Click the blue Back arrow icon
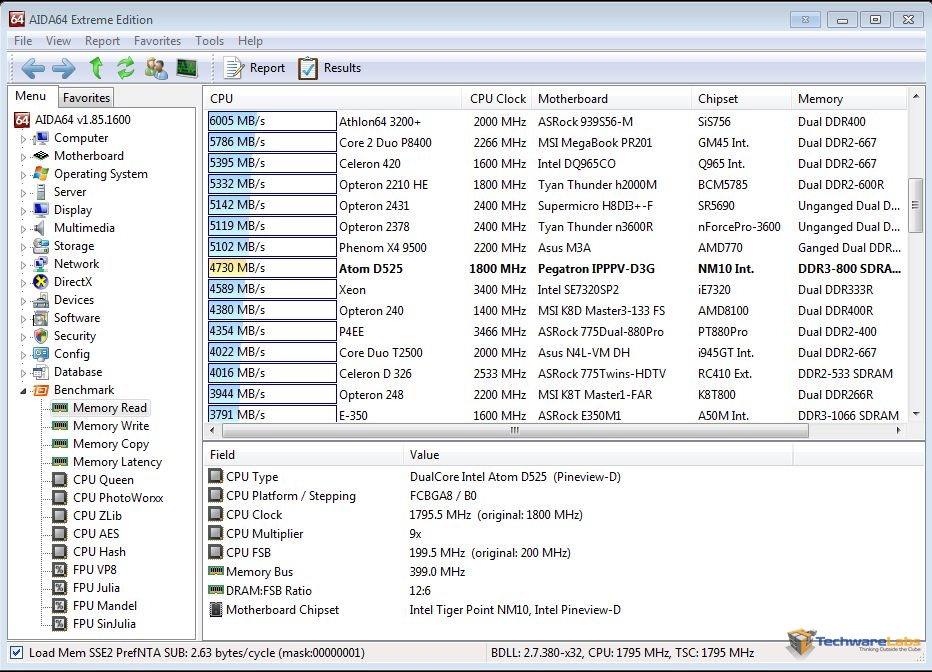The height and width of the screenshot is (672, 932). (x=33, y=68)
